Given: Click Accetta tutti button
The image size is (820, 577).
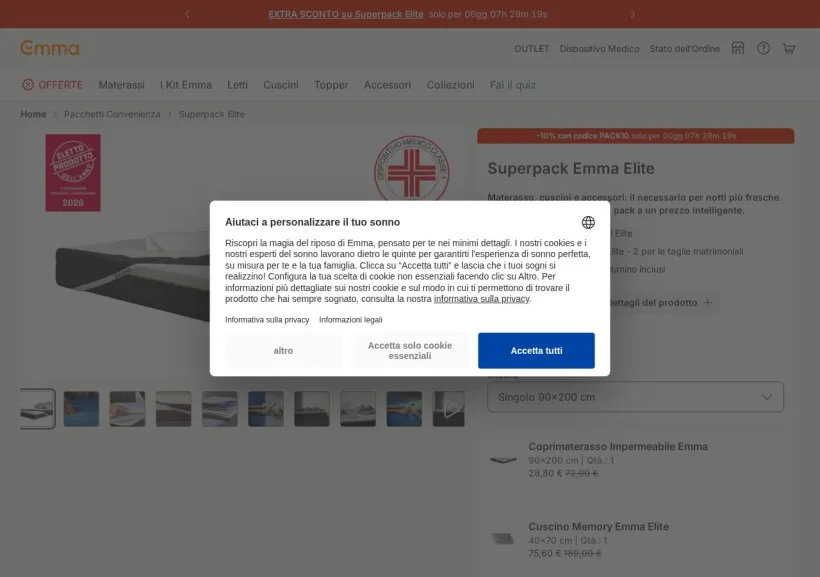Looking at the screenshot, I should [536, 350].
